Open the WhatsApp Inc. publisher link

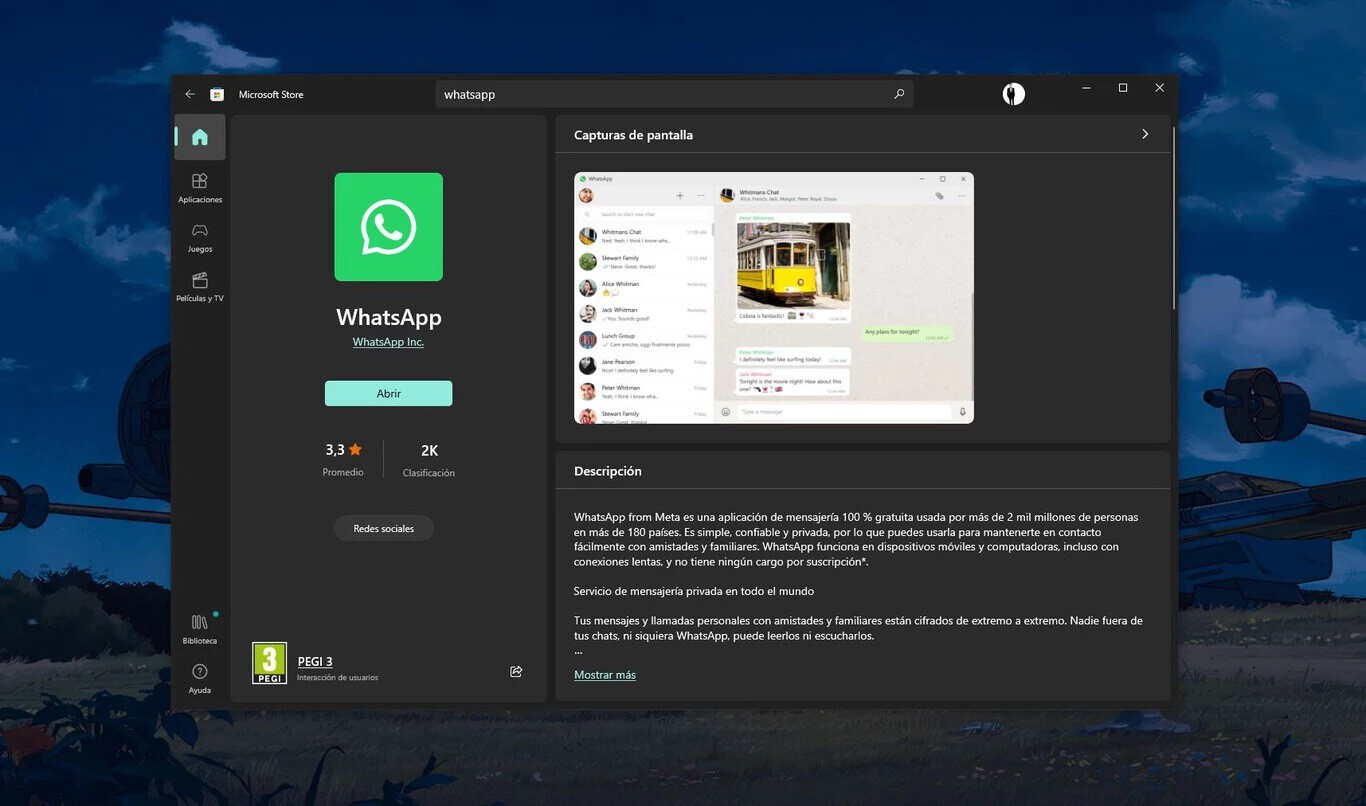[388, 341]
